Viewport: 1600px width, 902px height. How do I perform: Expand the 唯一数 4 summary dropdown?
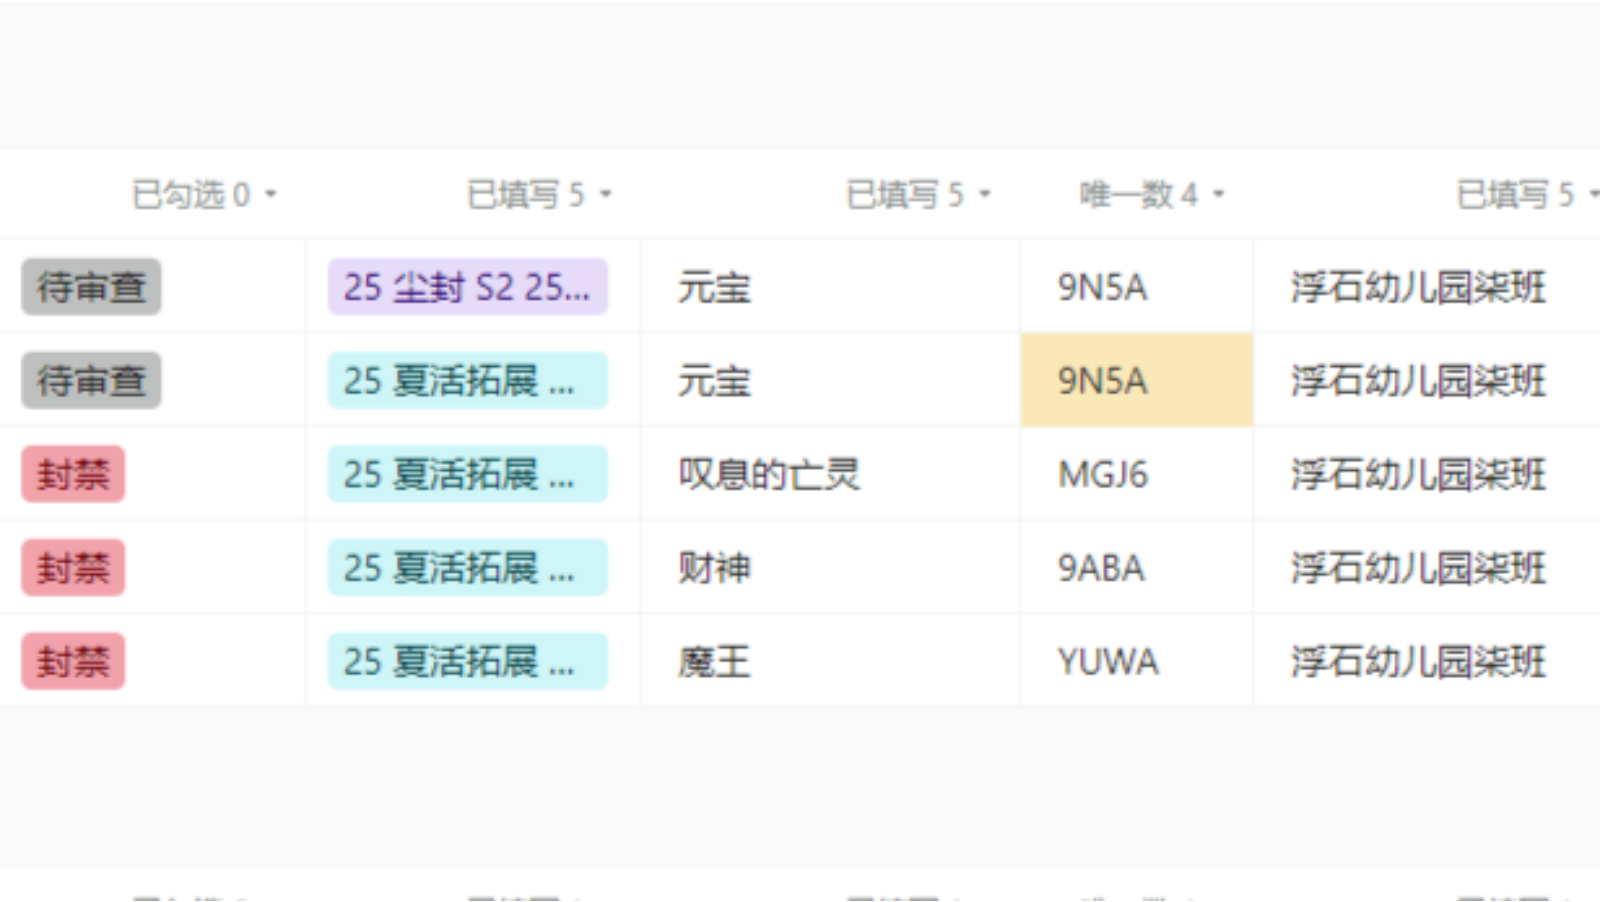pyautogui.click(x=1151, y=194)
